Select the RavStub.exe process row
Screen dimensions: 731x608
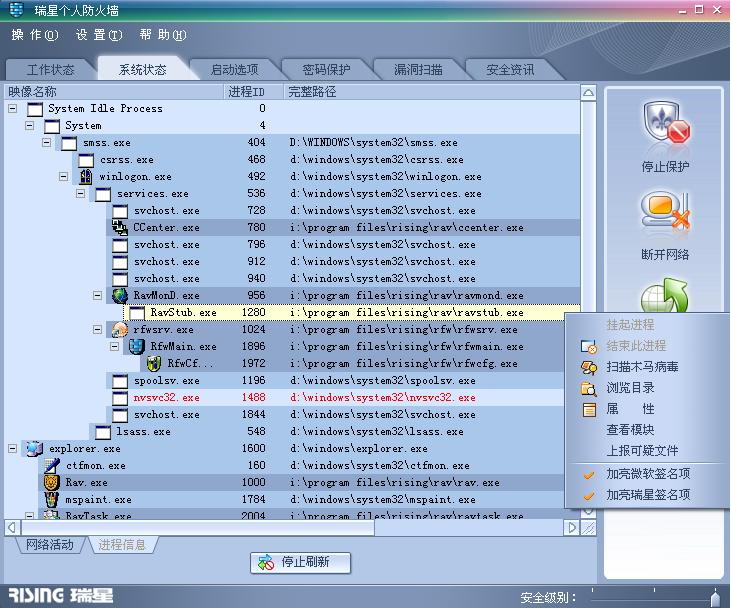click(352, 312)
